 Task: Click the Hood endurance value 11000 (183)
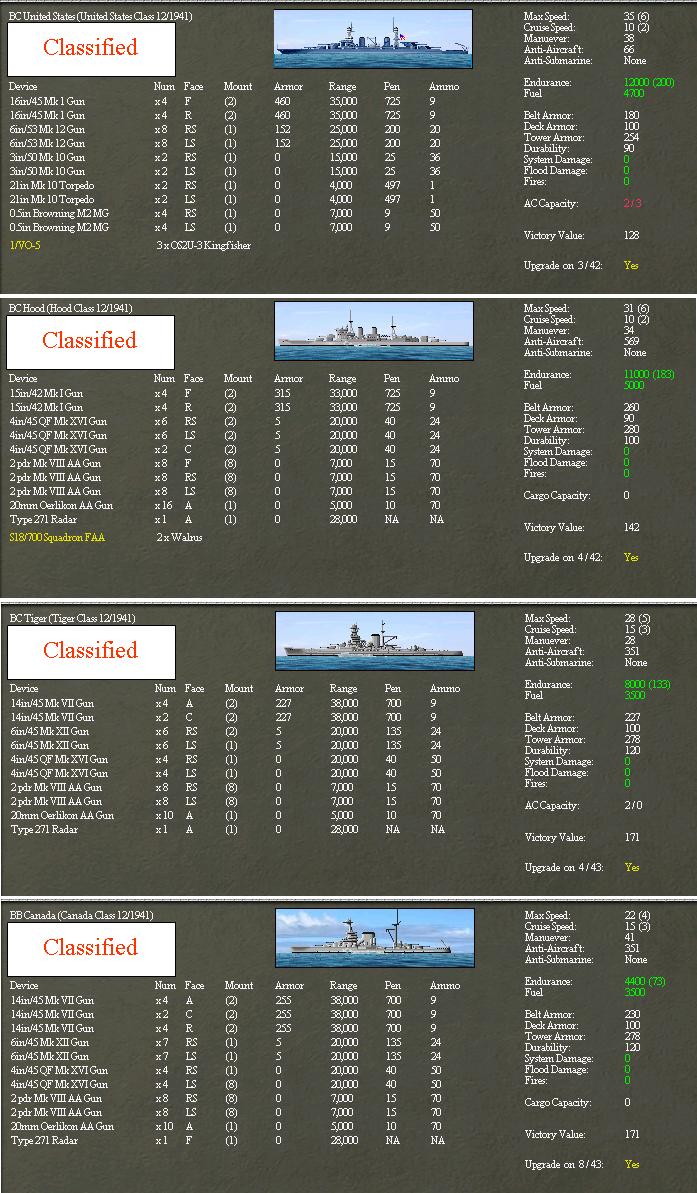click(x=647, y=374)
